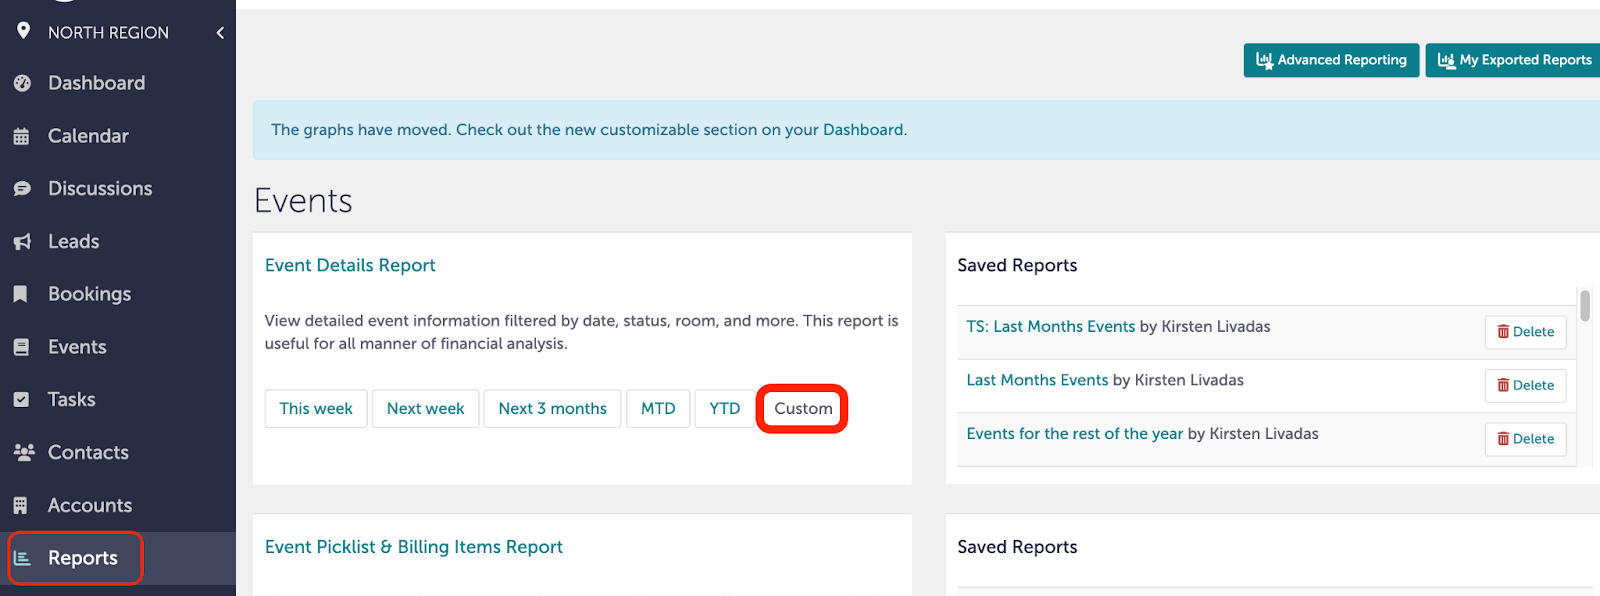This screenshot has height=596, width=1600.
Task: Select the Custom date range button
Action: 803,408
